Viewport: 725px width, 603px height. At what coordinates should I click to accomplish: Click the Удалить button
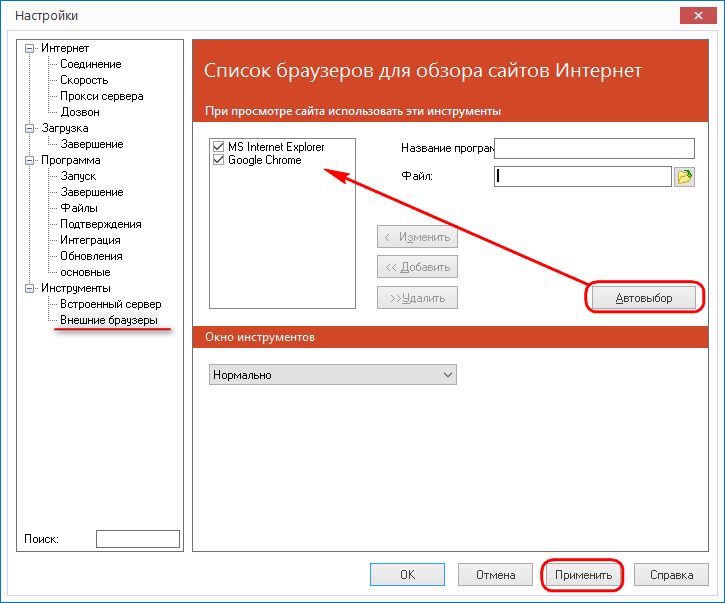(x=418, y=298)
